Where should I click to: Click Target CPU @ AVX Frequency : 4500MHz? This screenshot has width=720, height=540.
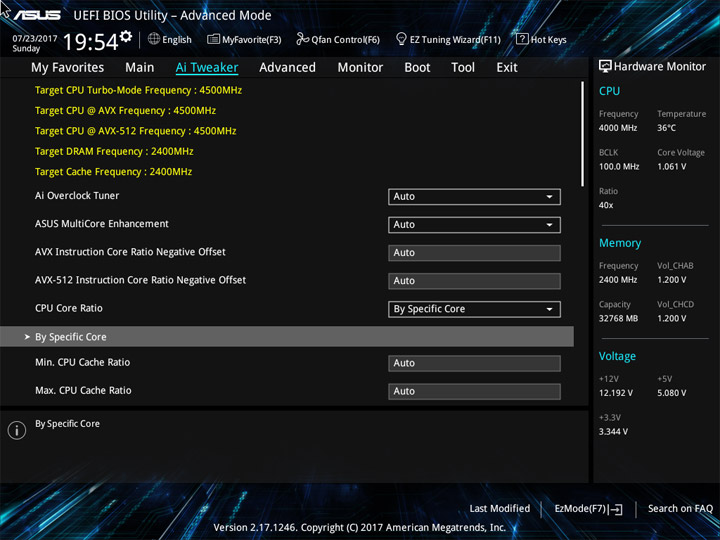pos(125,111)
